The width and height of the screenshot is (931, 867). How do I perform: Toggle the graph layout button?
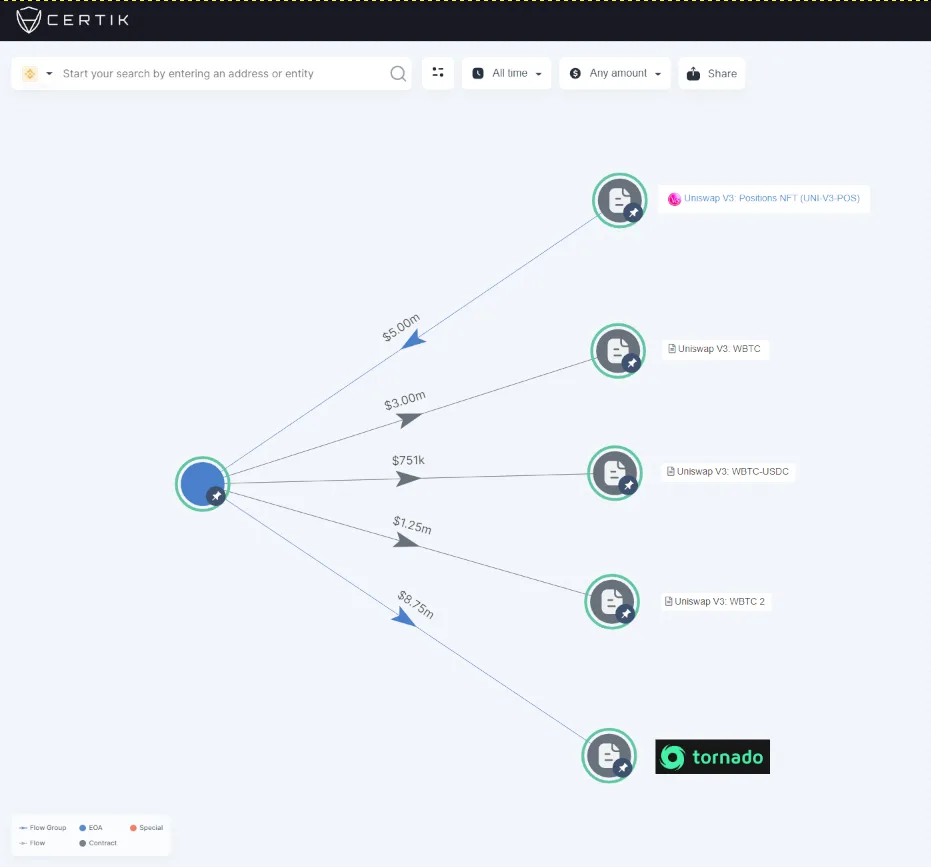click(438, 72)
